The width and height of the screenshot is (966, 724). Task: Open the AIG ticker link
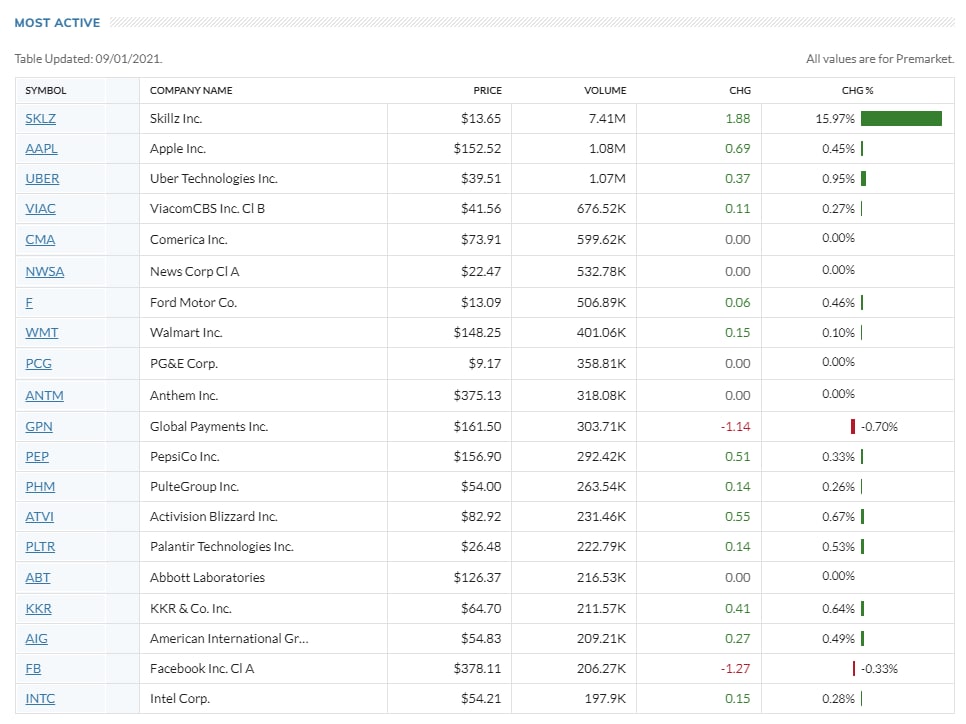(36, 638)
